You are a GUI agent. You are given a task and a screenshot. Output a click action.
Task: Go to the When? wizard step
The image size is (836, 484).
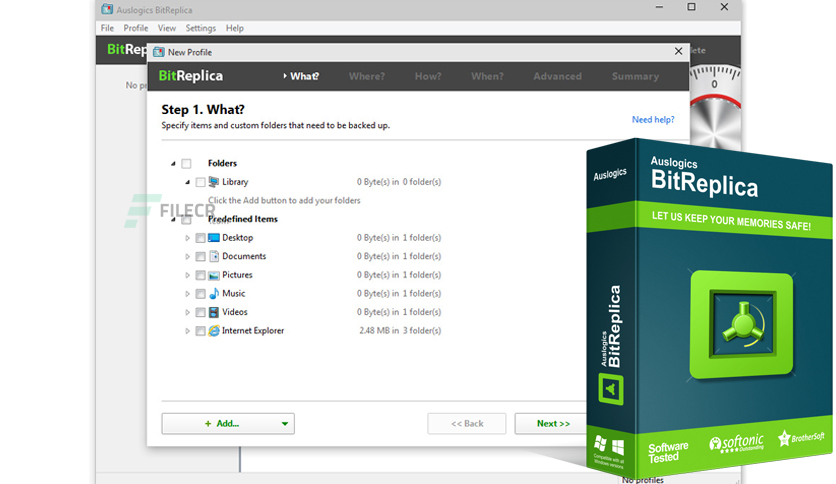487,76
